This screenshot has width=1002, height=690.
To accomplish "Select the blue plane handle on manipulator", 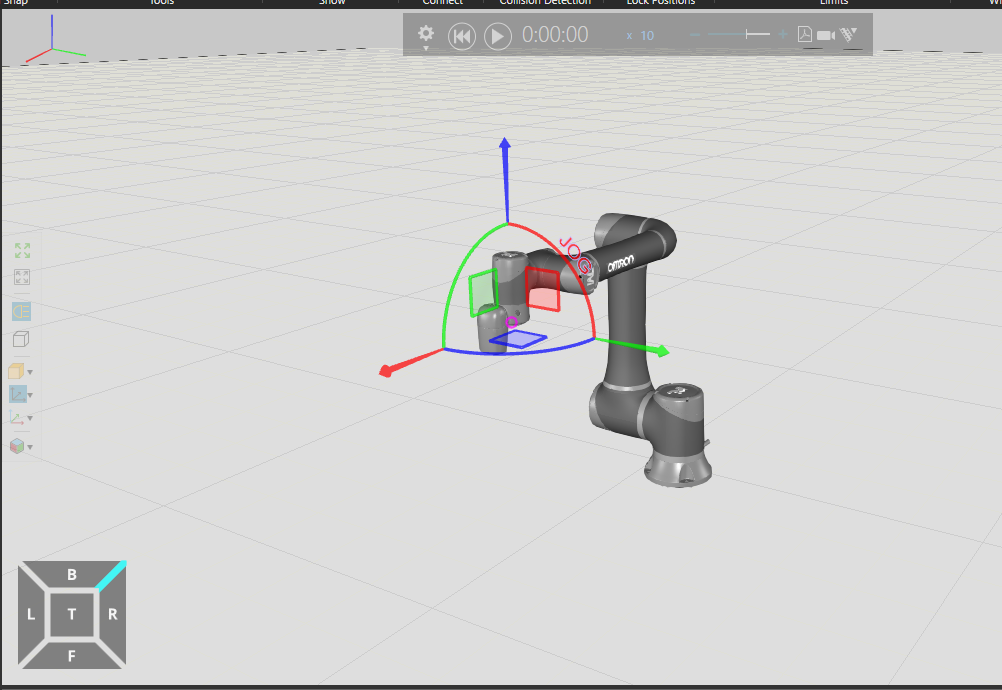I will pos(518,339).
